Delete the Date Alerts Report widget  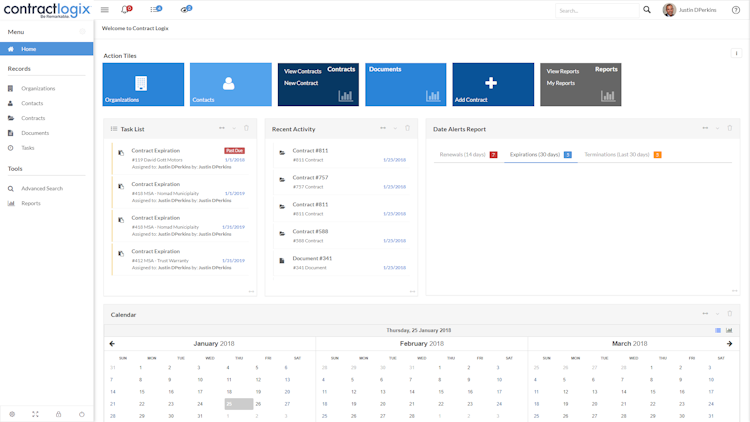(x=730, y=128)
